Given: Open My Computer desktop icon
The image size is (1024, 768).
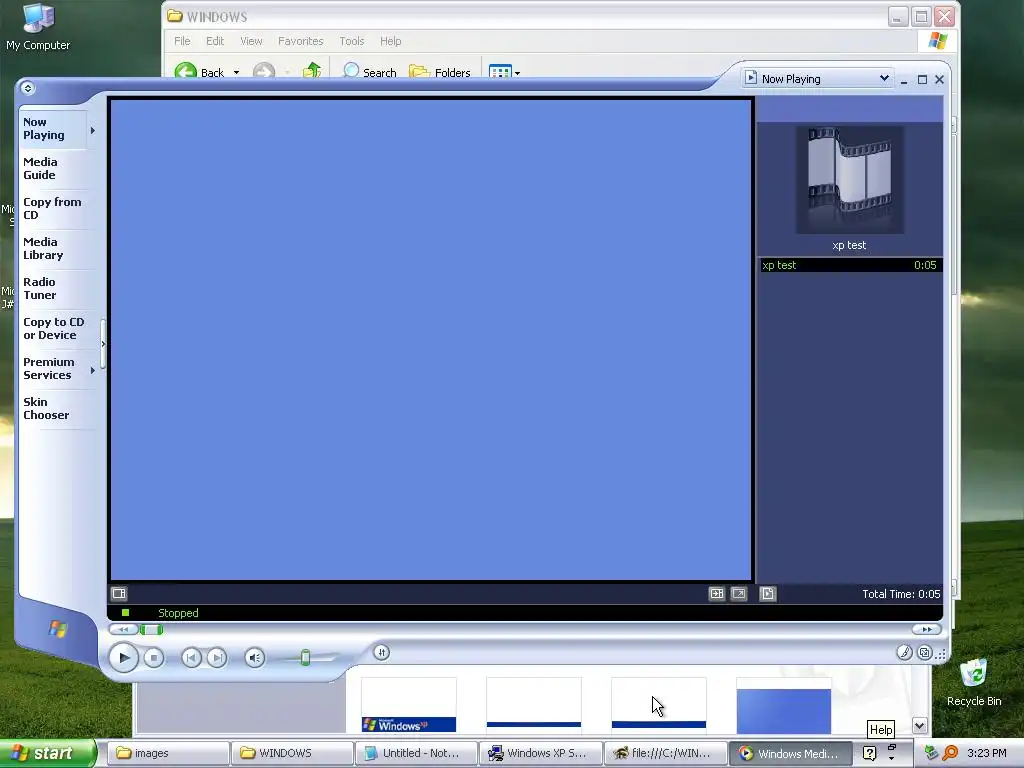Looking at the screenshot, I should coord(38,27).
